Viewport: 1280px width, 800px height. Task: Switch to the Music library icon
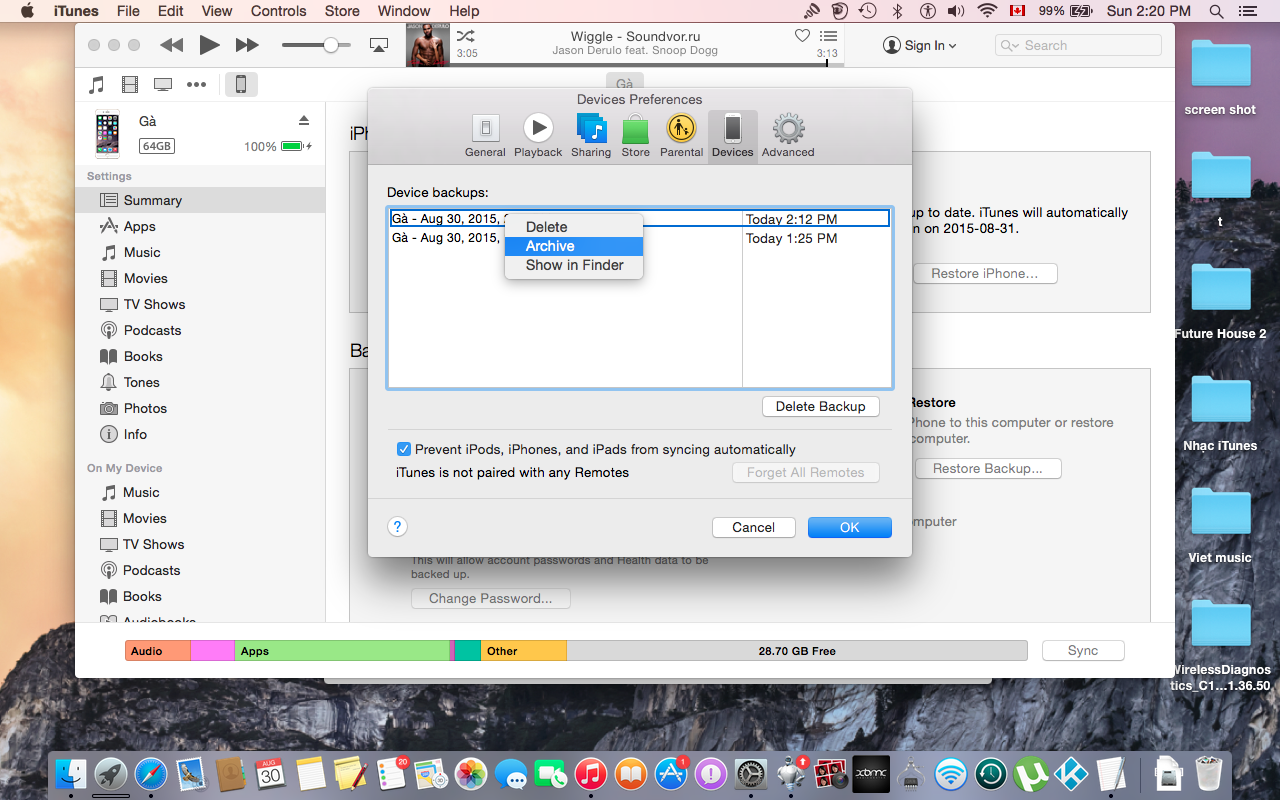tap(97, 84)
